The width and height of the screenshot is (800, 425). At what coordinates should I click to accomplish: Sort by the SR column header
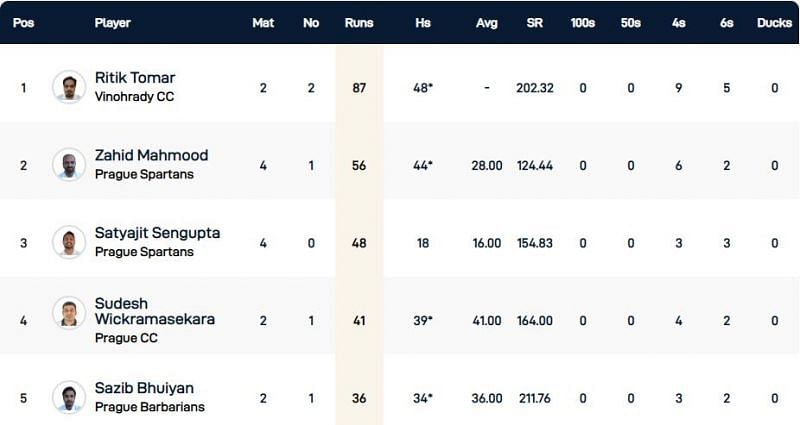coord(534,22)
